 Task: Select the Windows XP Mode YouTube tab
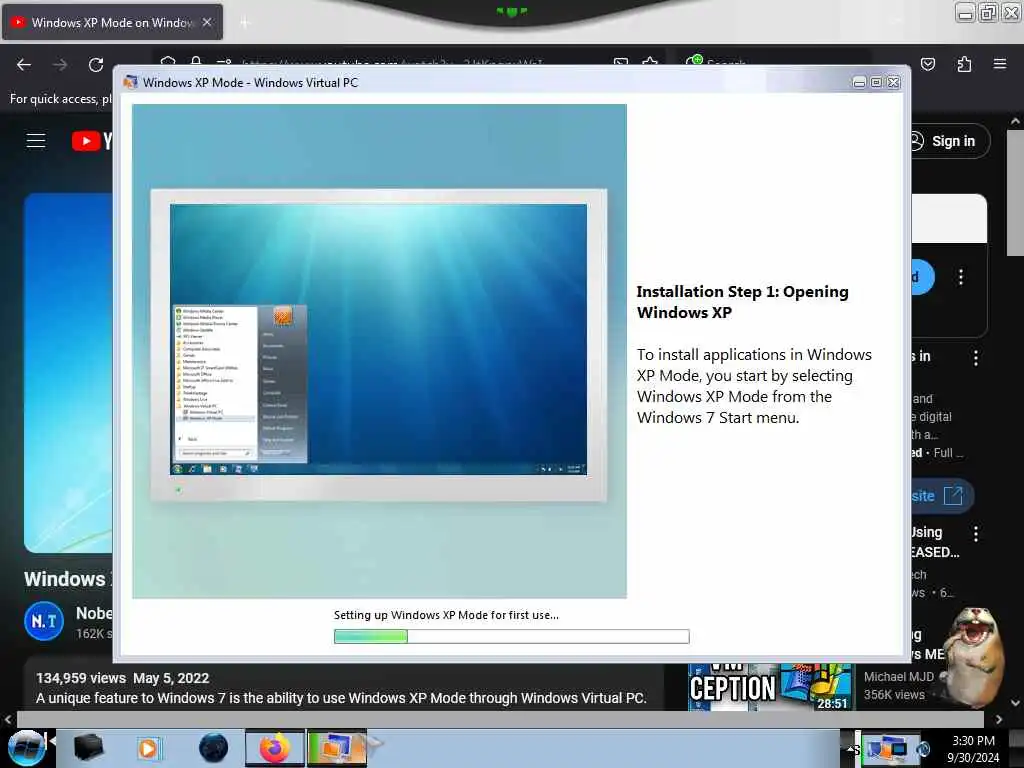pyautogui.click(x=112, y=22)
